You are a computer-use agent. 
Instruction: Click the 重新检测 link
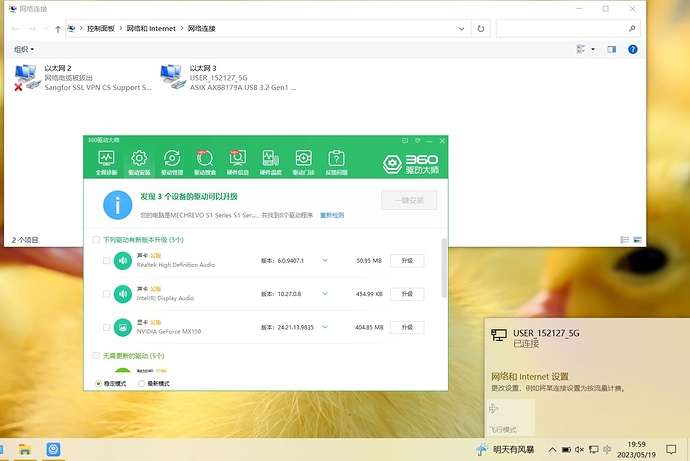pos(332,215)
